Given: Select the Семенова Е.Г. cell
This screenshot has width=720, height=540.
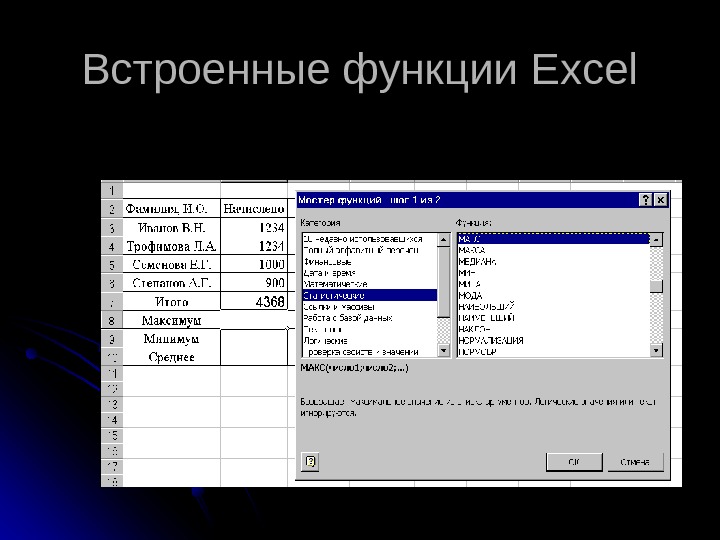Looking at the screenshot, I should 171,264.
